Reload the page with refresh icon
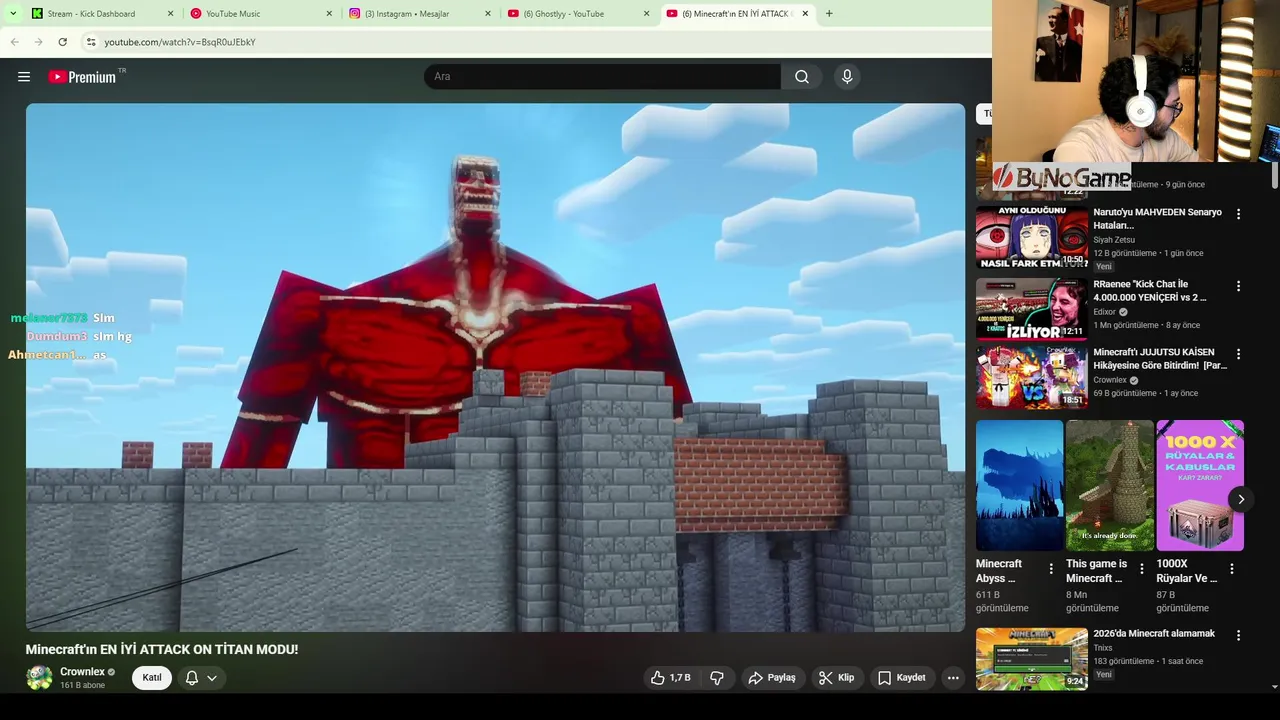The image size is (1280, 720). [62, 42]
